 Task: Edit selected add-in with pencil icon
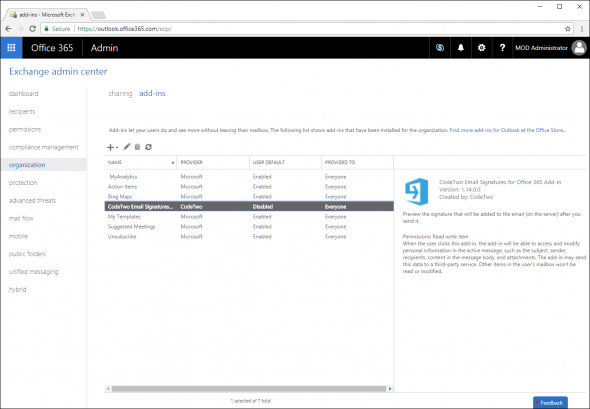(x=126, y=147)
